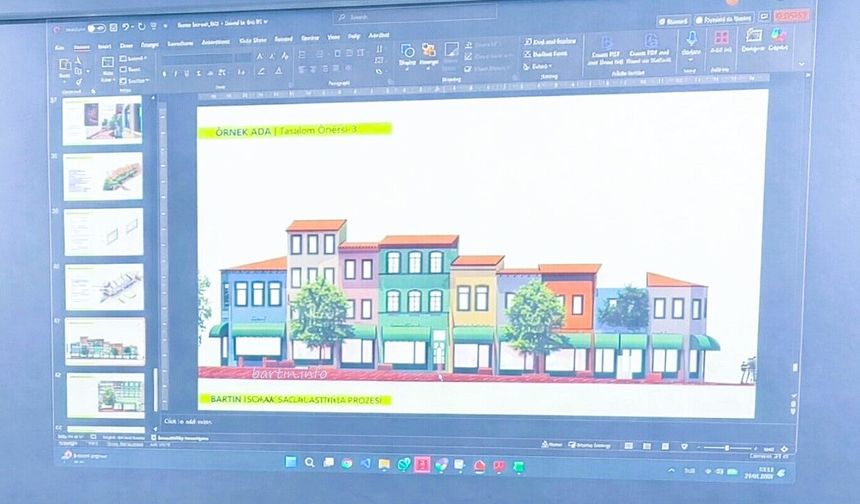Open the Design tab
The width and height of the screenshot is (860, 504).
pyautogui.click(x=150, y=45)
